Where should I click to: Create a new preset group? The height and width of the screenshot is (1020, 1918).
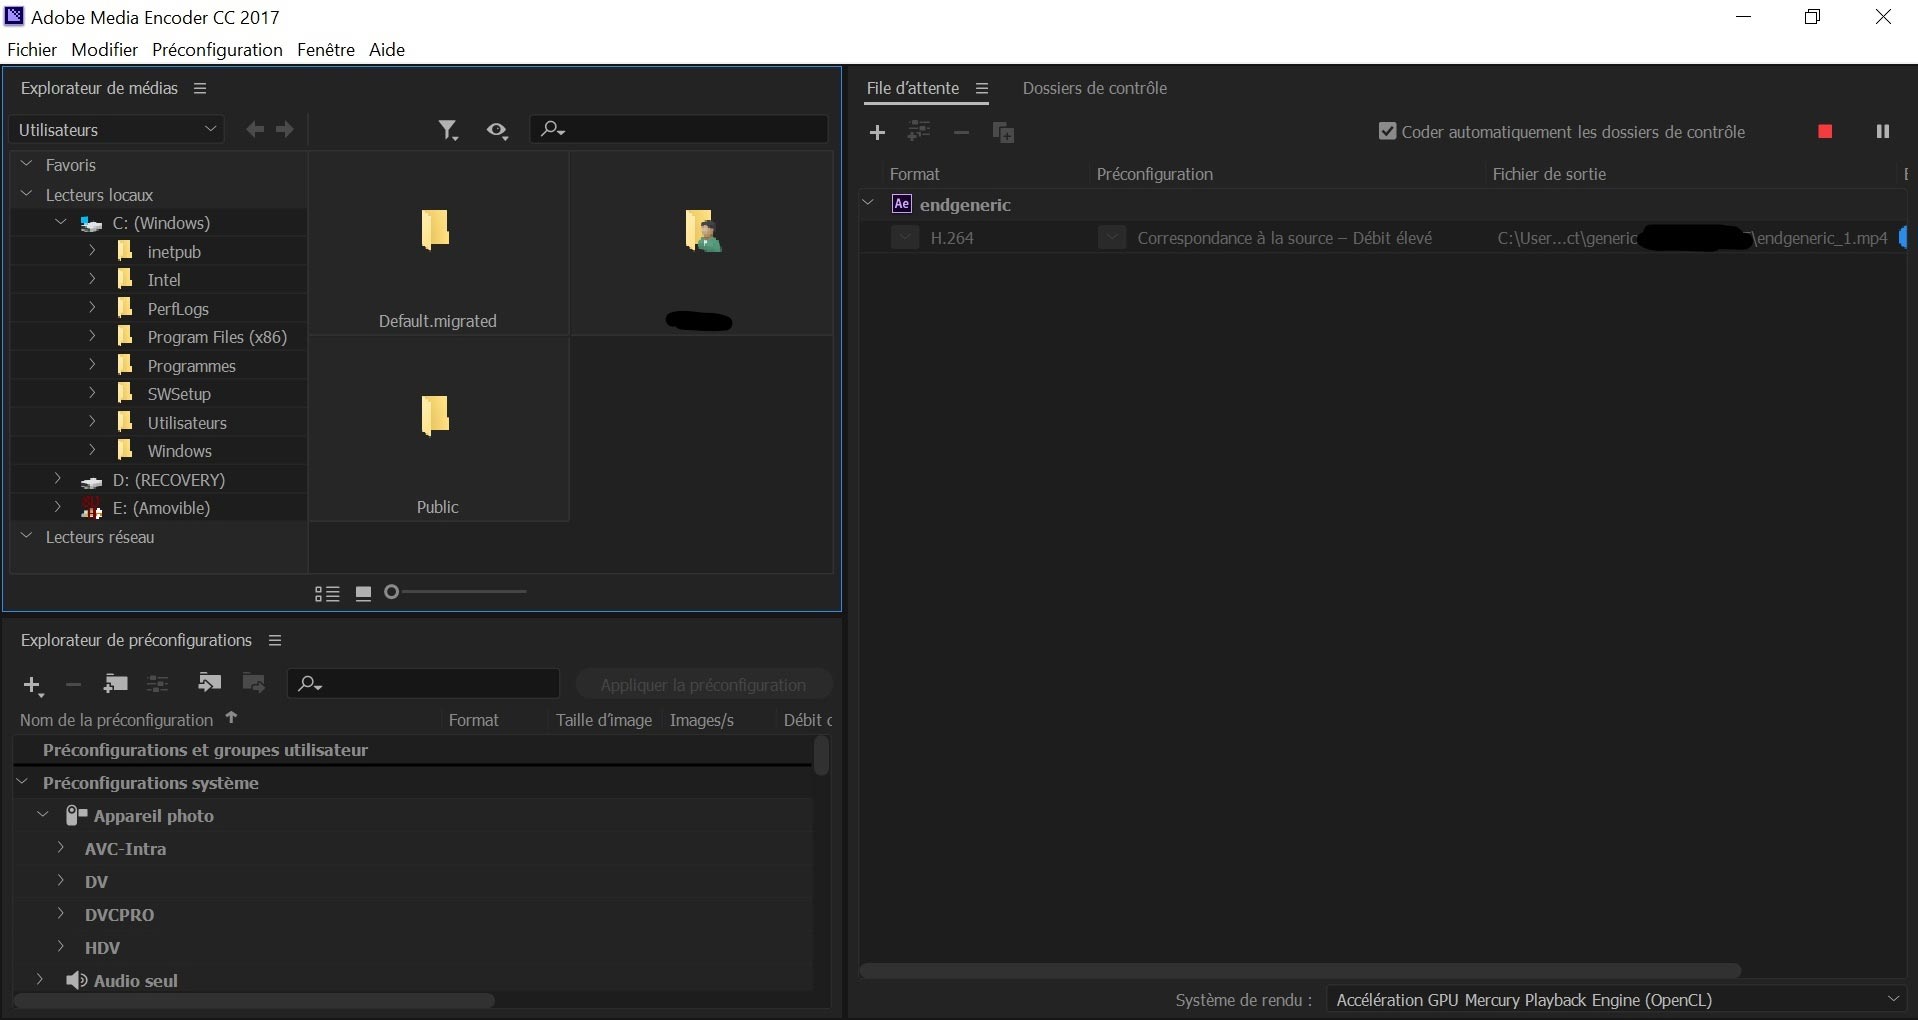(x=116, y=684)
